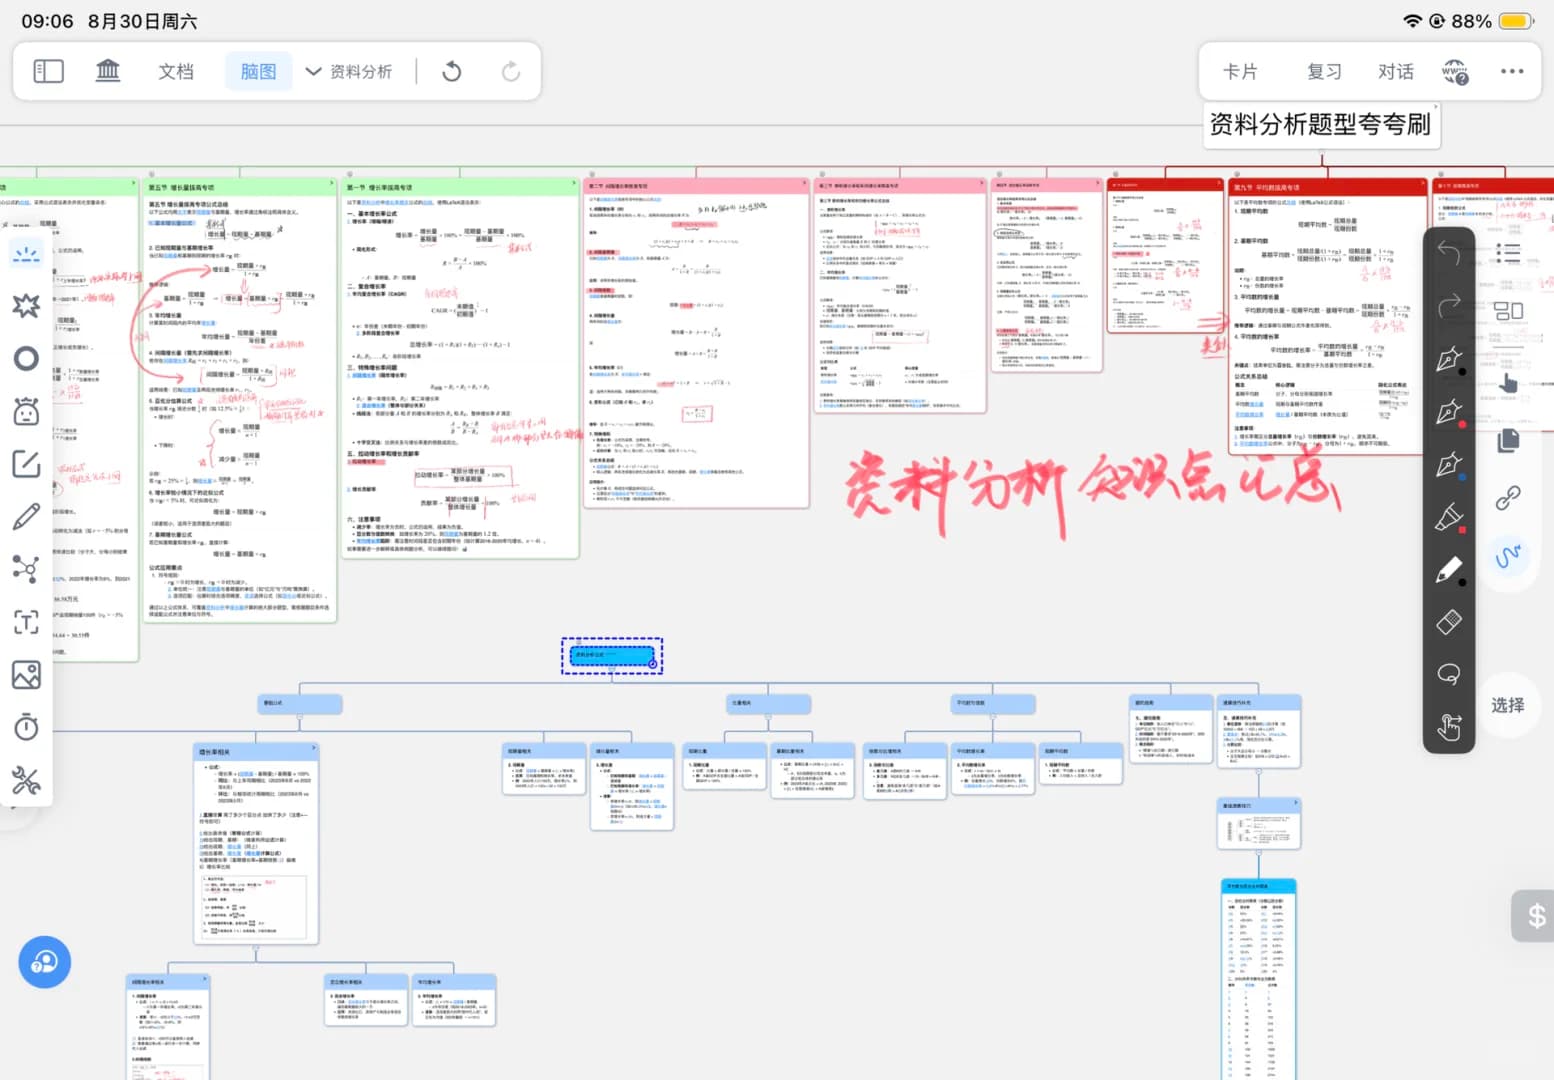
Task: Toggle the handwriting scribble mode
Action: coord(1508,556)
